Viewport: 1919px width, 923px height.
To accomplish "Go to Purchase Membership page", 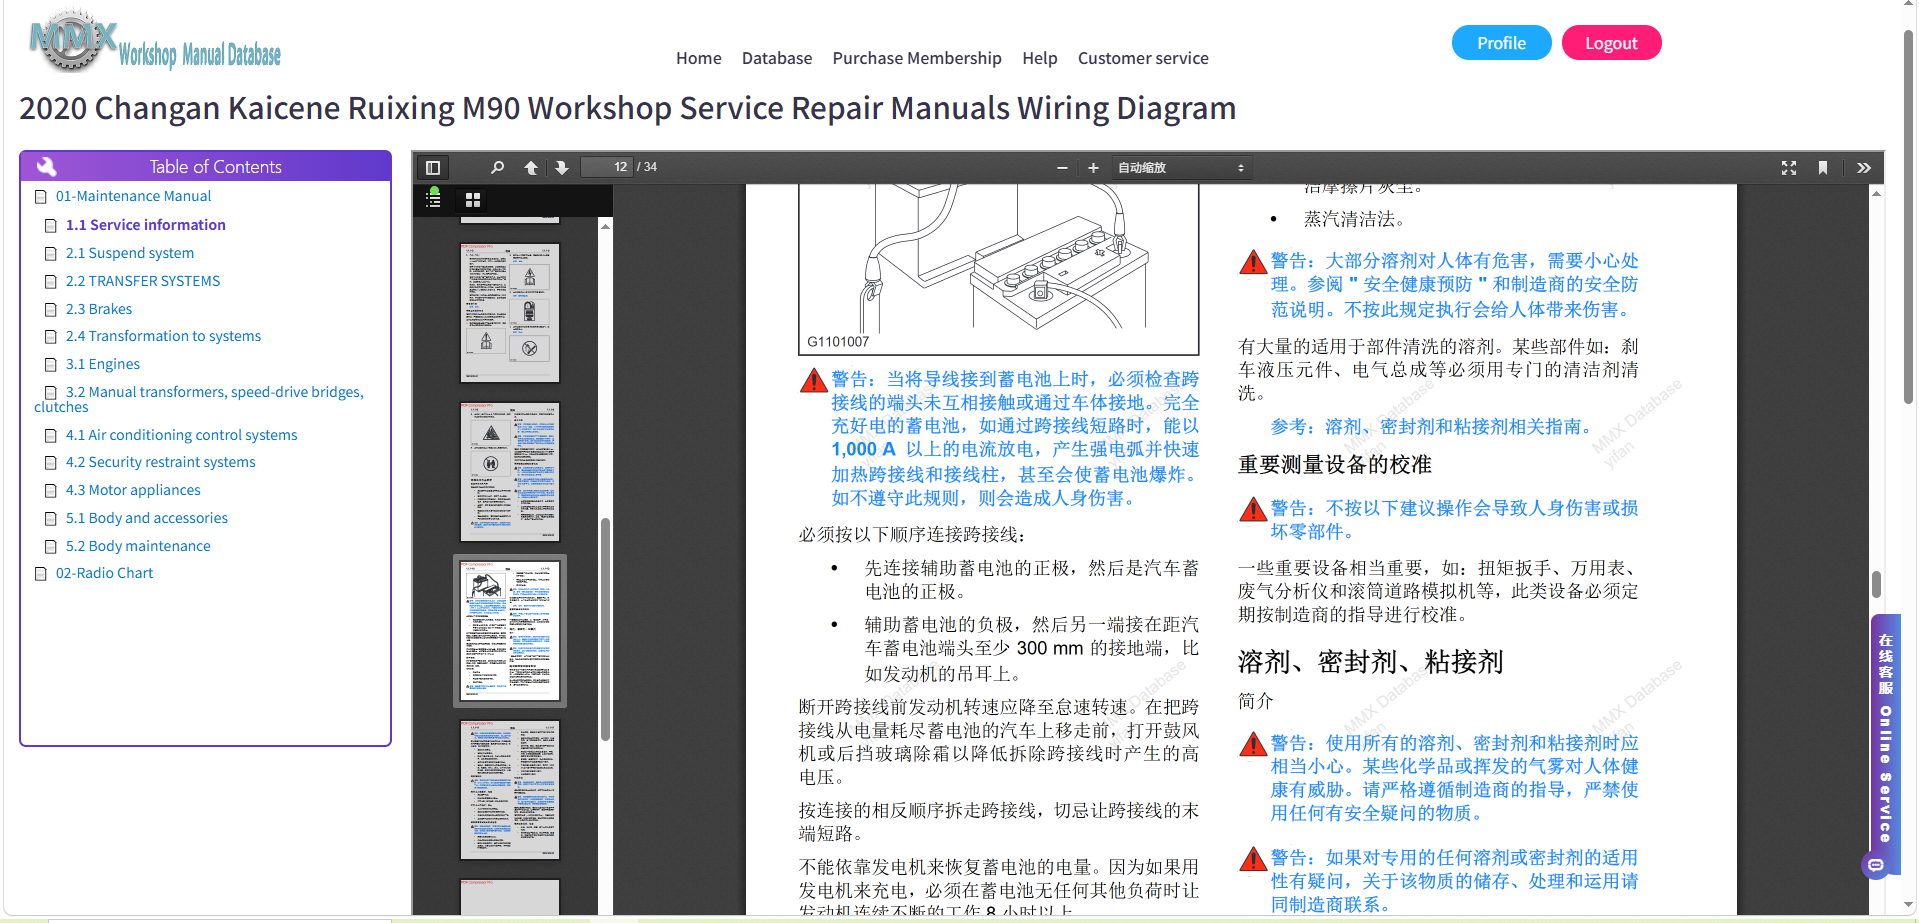I will coord(917,58).
